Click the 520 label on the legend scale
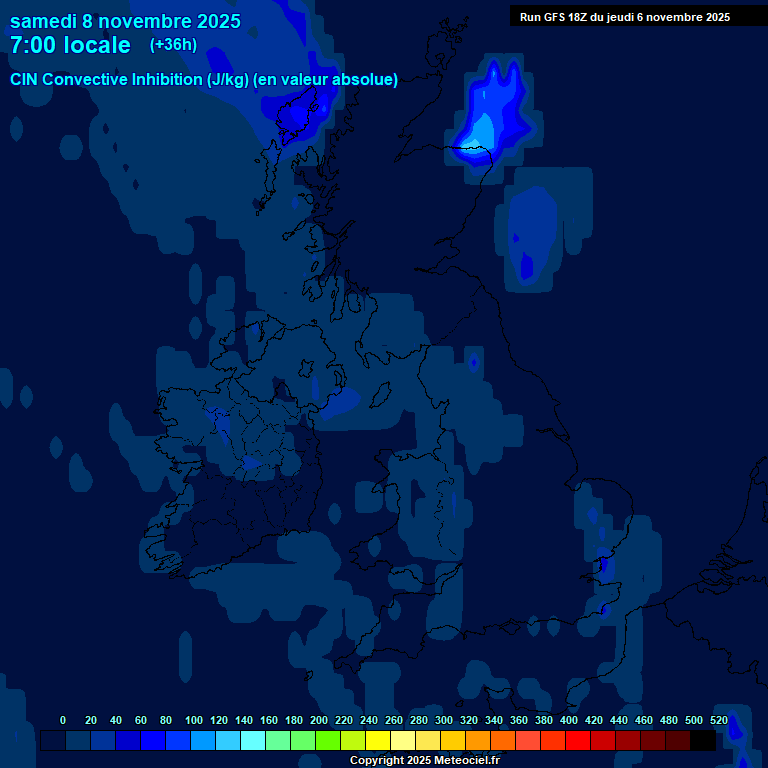This screenshot has height=768, width=768. coord(719,720)
